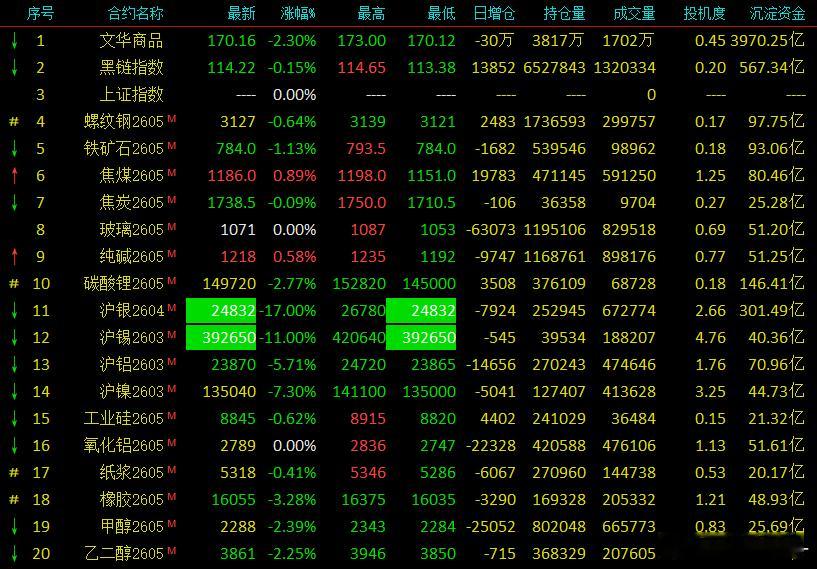The height and width of the screenshot is (569, 817).
Task: Select the 上证指数 contract name
Action: coord(131,95)
